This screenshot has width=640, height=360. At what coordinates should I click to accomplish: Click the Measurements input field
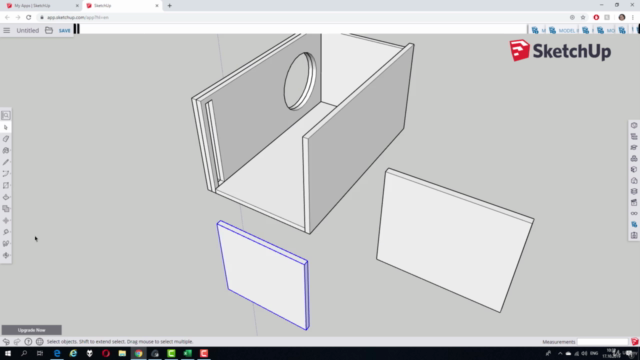tap(602, 342)
